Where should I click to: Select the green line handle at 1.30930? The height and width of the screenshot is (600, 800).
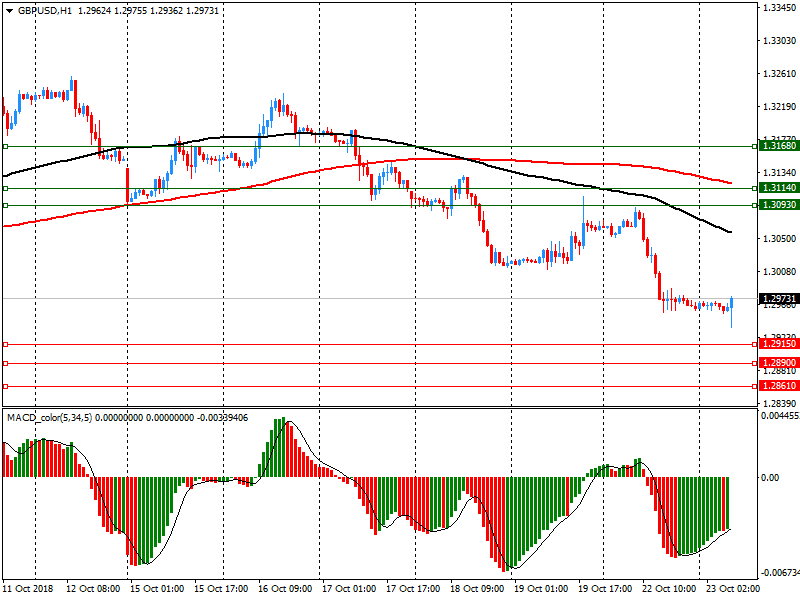(x=5, y=205)
